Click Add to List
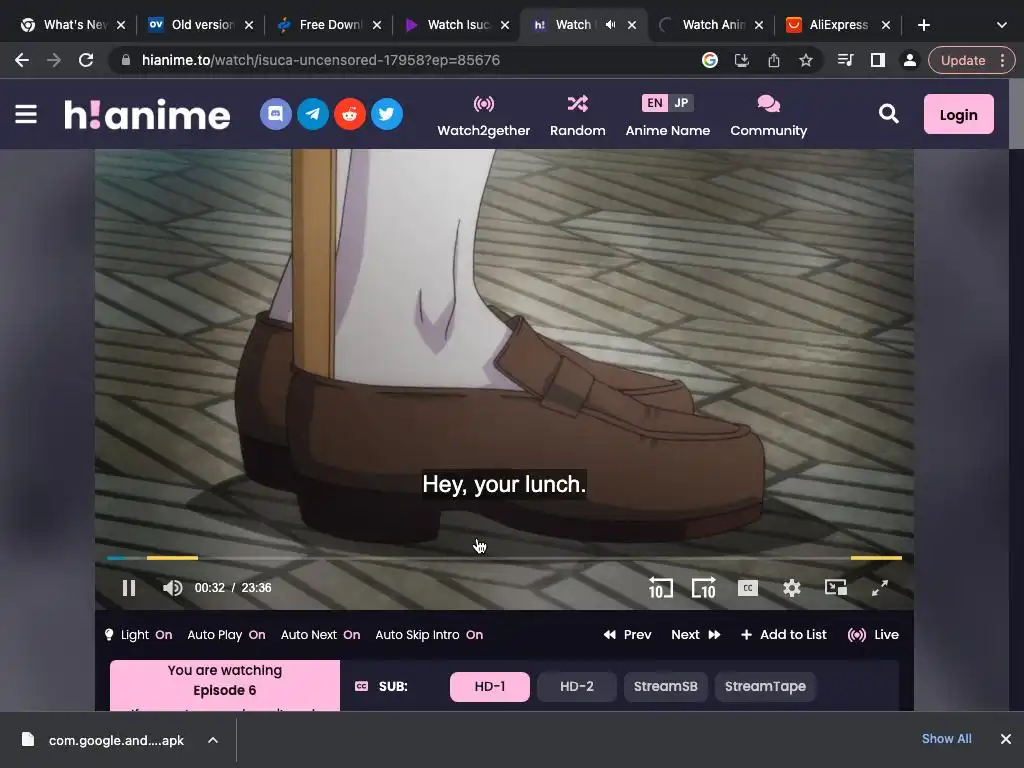The image size is (1024, 768). [x=784, y=635]
